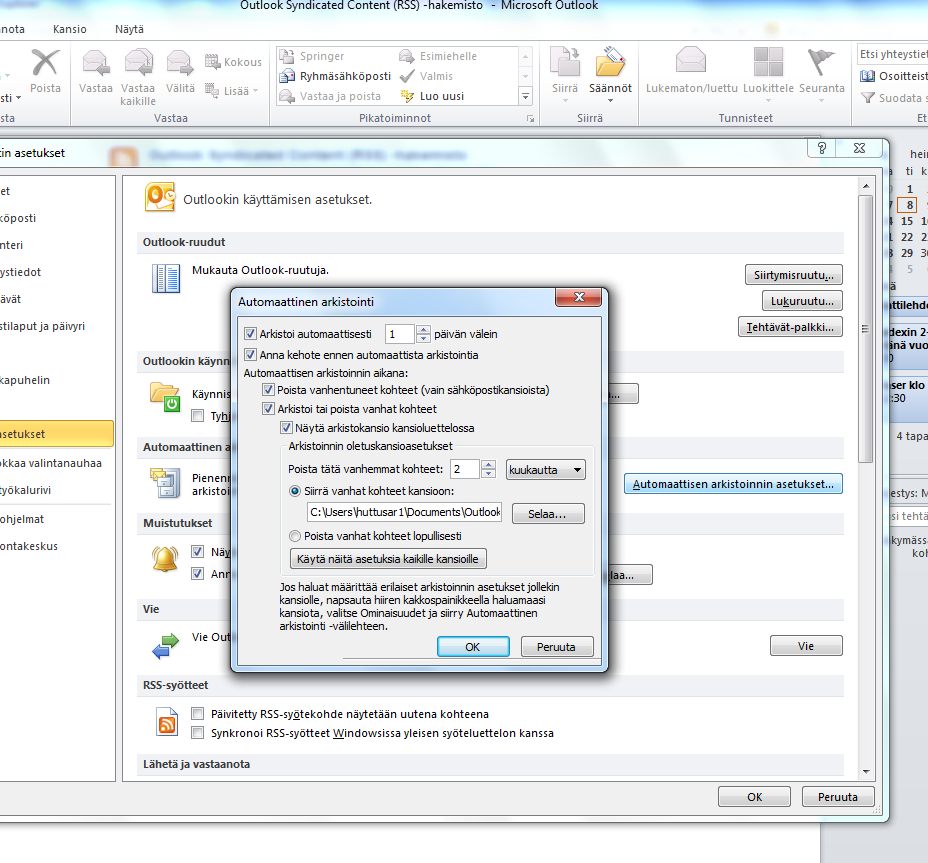Screen dimensions: 928x863
Task: Click the Kokous meeting icon
Action: coord(212,62)
